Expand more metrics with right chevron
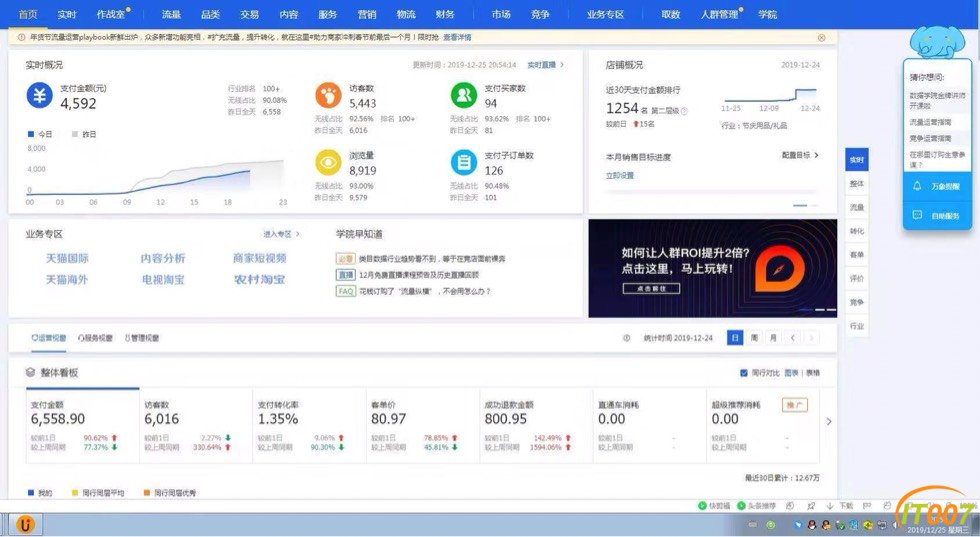Viewport: 980px width, 537px height. point(829,421)
